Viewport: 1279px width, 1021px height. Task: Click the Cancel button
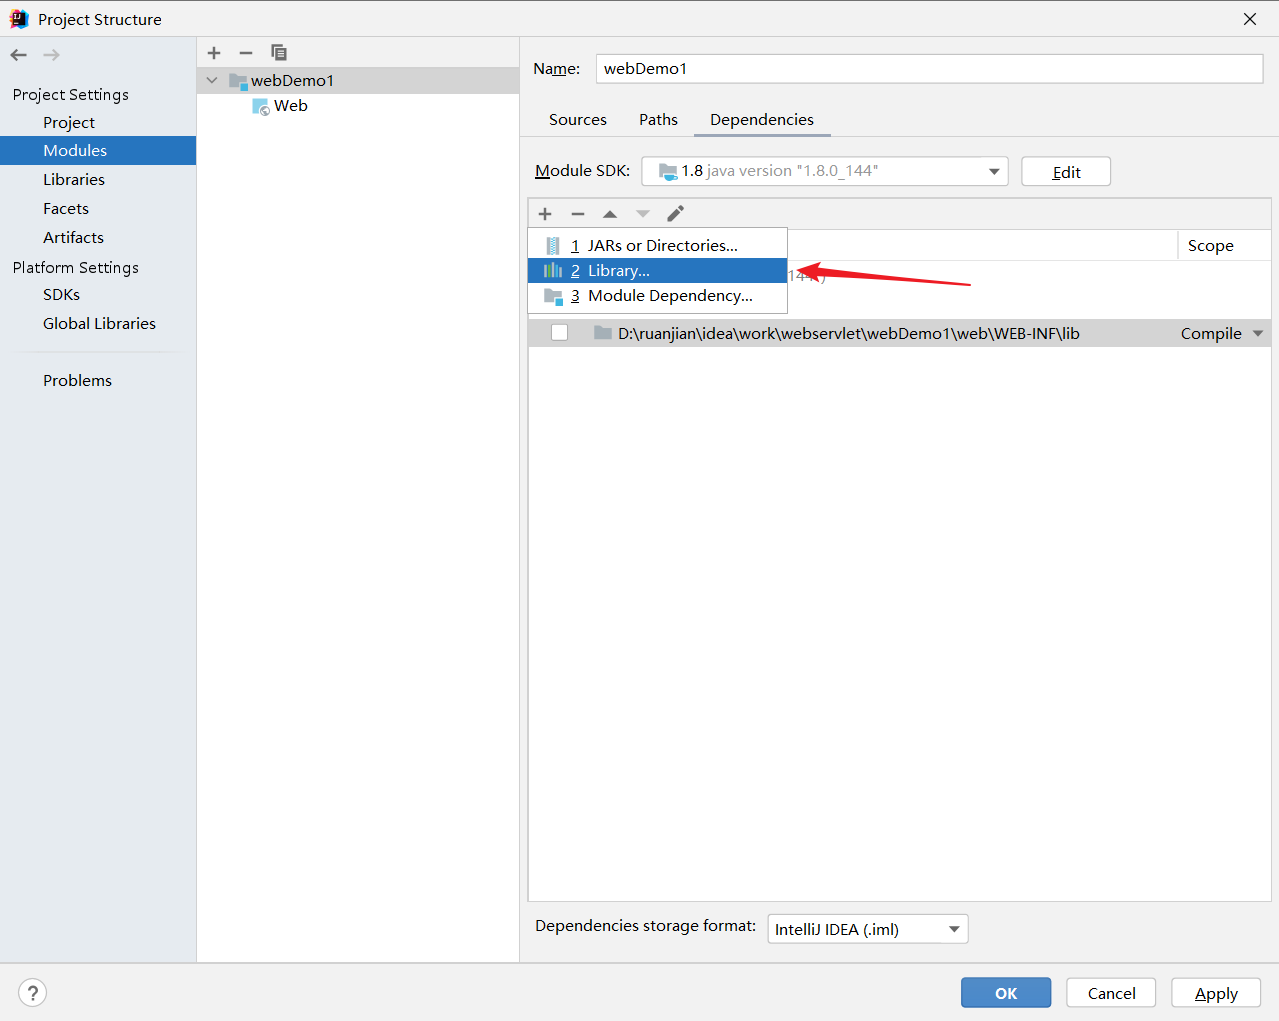(x=1111, y=993)
